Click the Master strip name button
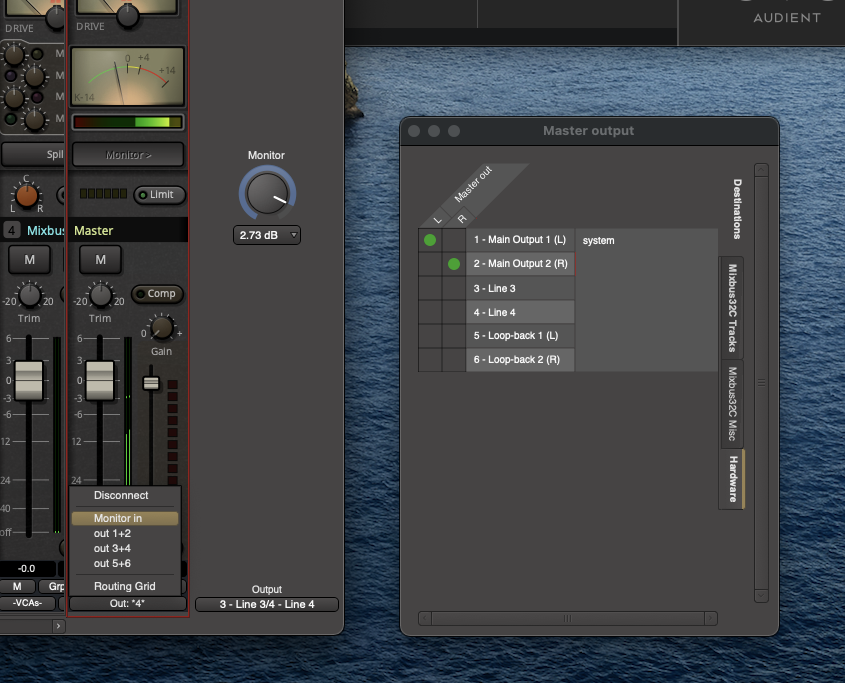The width and height of the screenshot is (845, 683). pyautogui.click(x=128, y=230)
